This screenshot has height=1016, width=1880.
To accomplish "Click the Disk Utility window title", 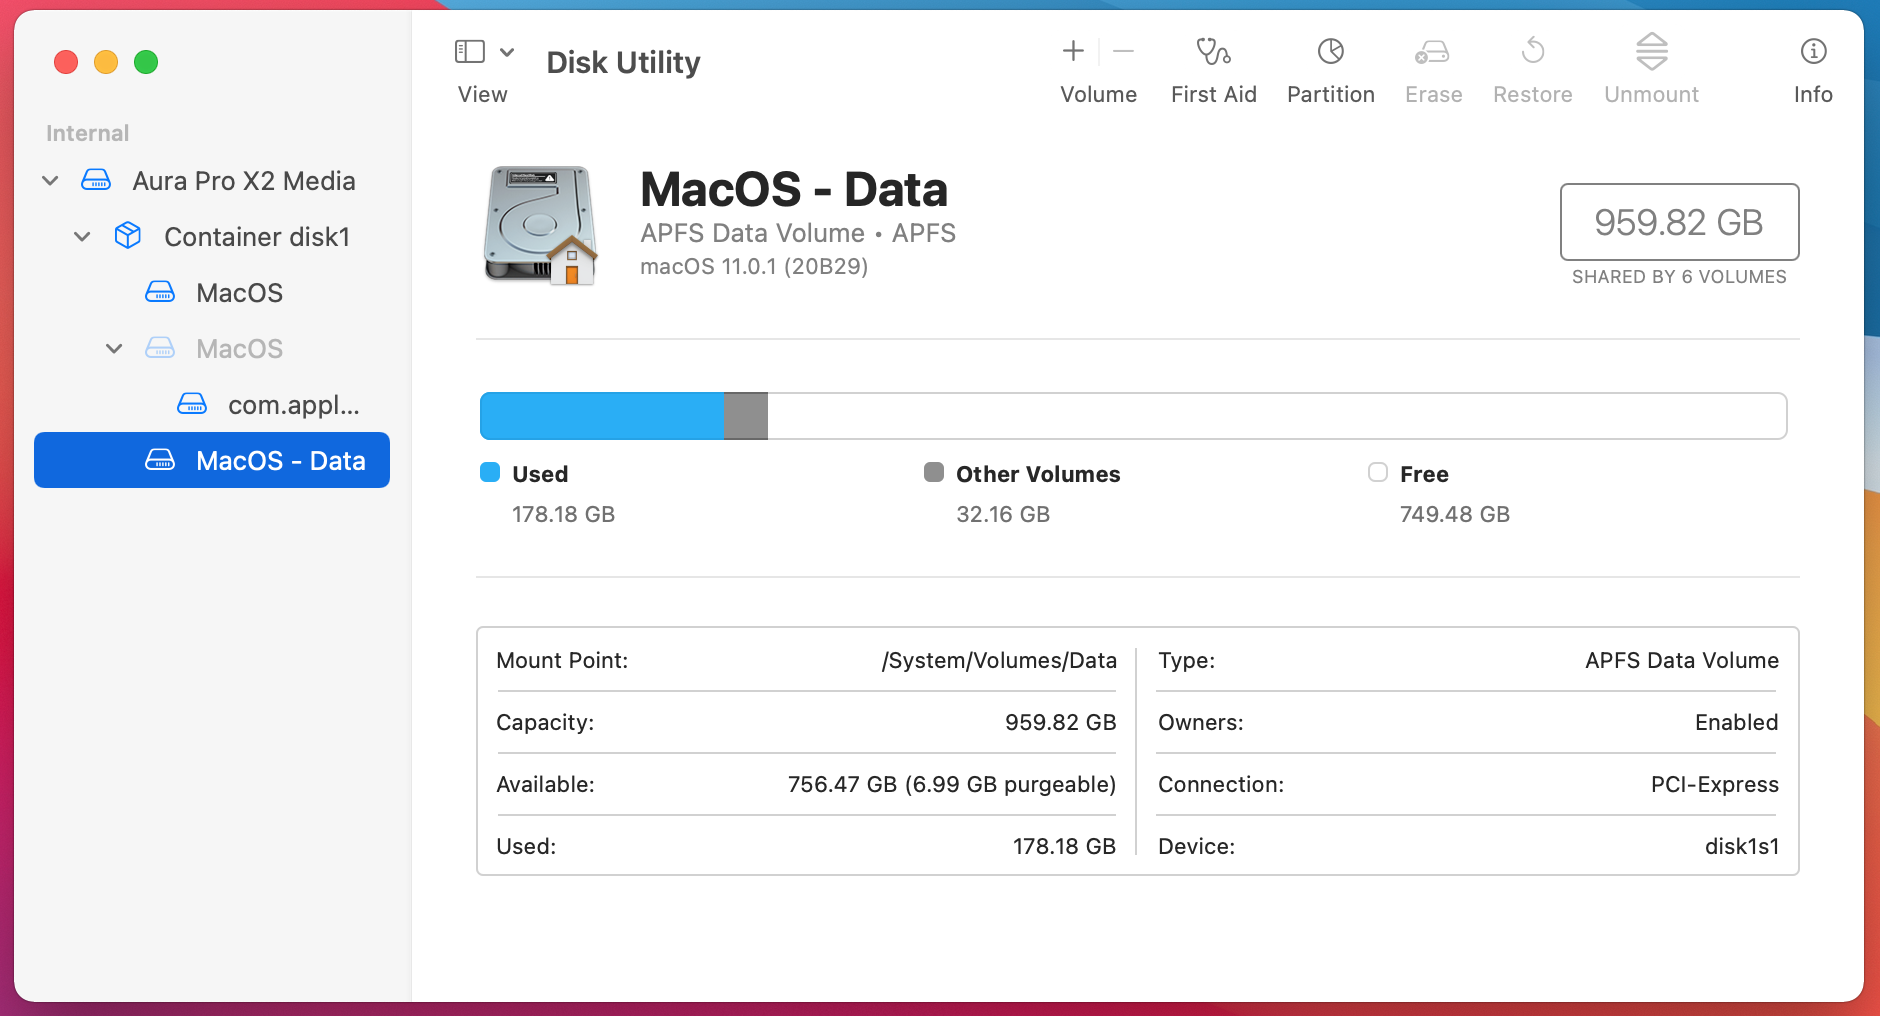I will (624, 62).
